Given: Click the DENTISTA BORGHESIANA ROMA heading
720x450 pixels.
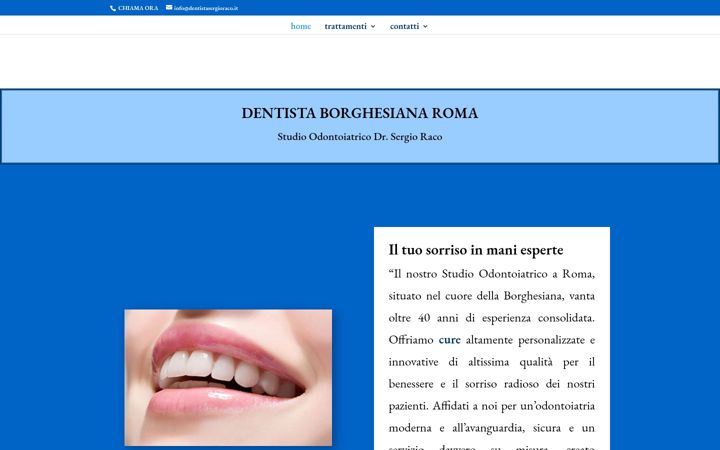Looking at the screenshot, I should [360, 113].
